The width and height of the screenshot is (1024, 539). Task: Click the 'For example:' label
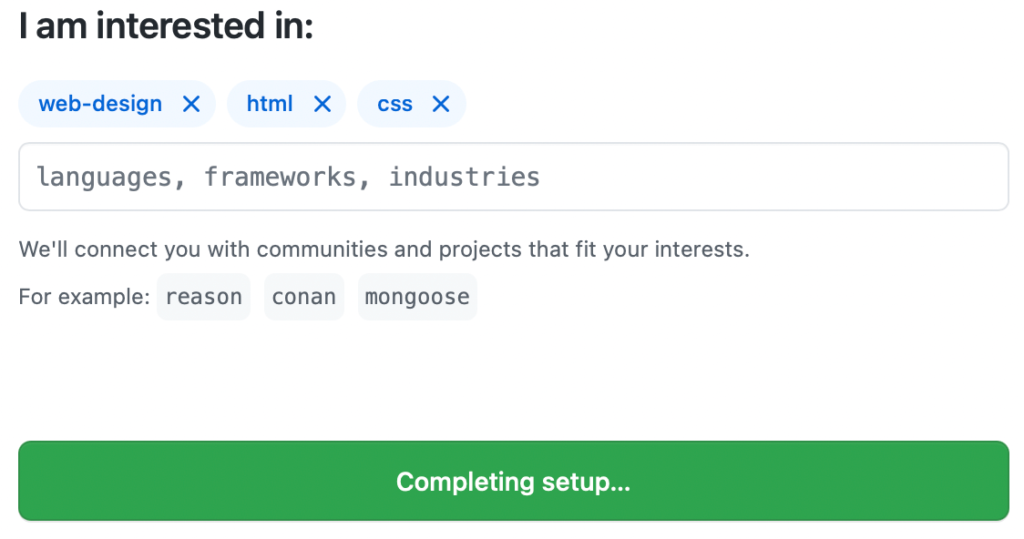coord(84,297)
